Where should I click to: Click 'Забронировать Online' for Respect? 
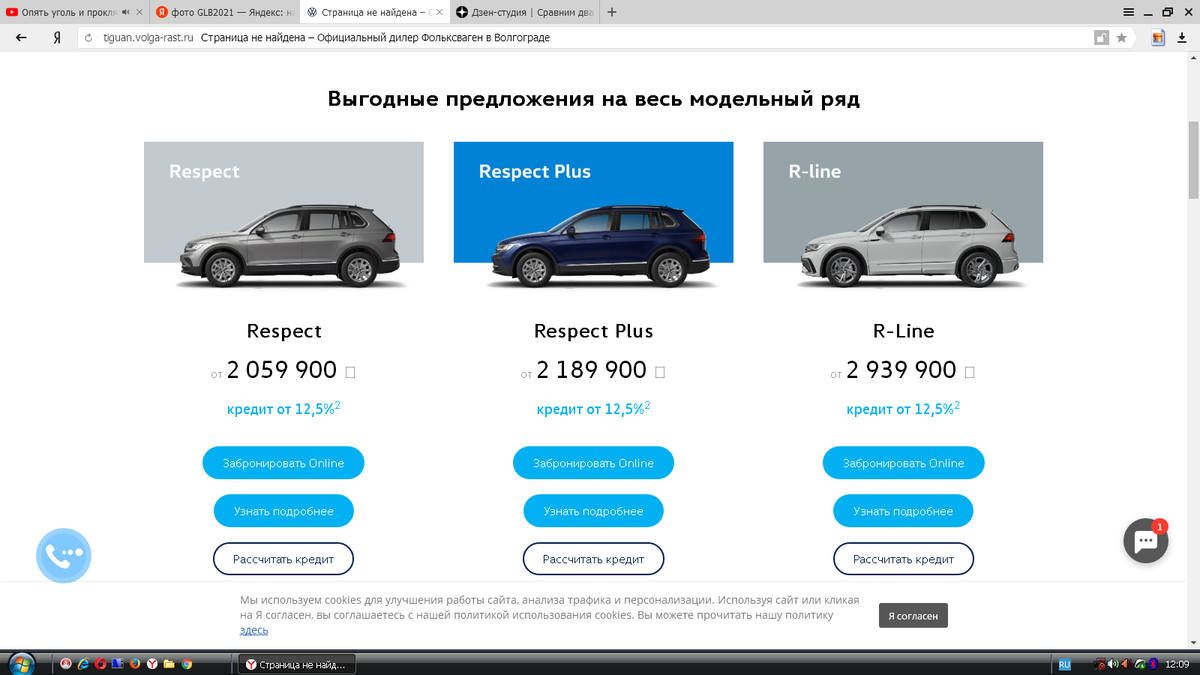pos(283,463)
